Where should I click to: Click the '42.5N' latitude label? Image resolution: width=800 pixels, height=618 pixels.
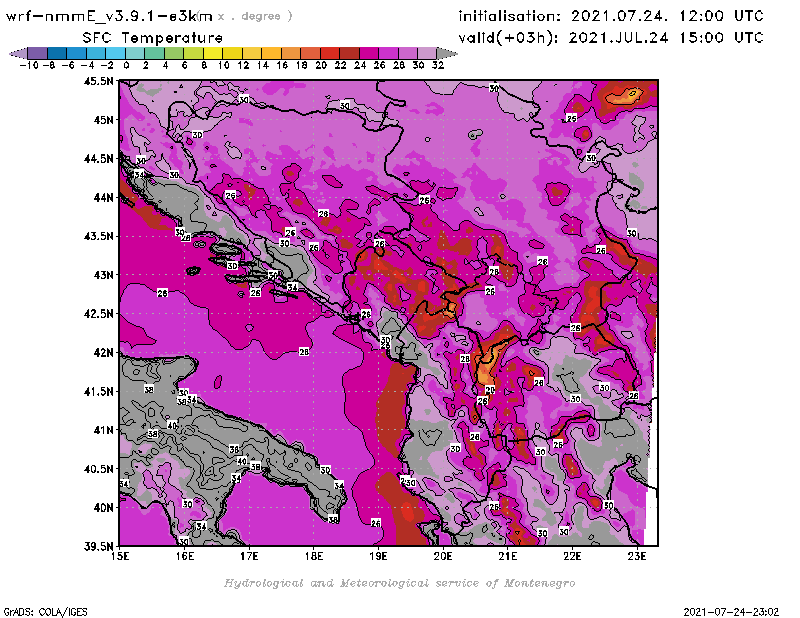[x=98, y=314]
